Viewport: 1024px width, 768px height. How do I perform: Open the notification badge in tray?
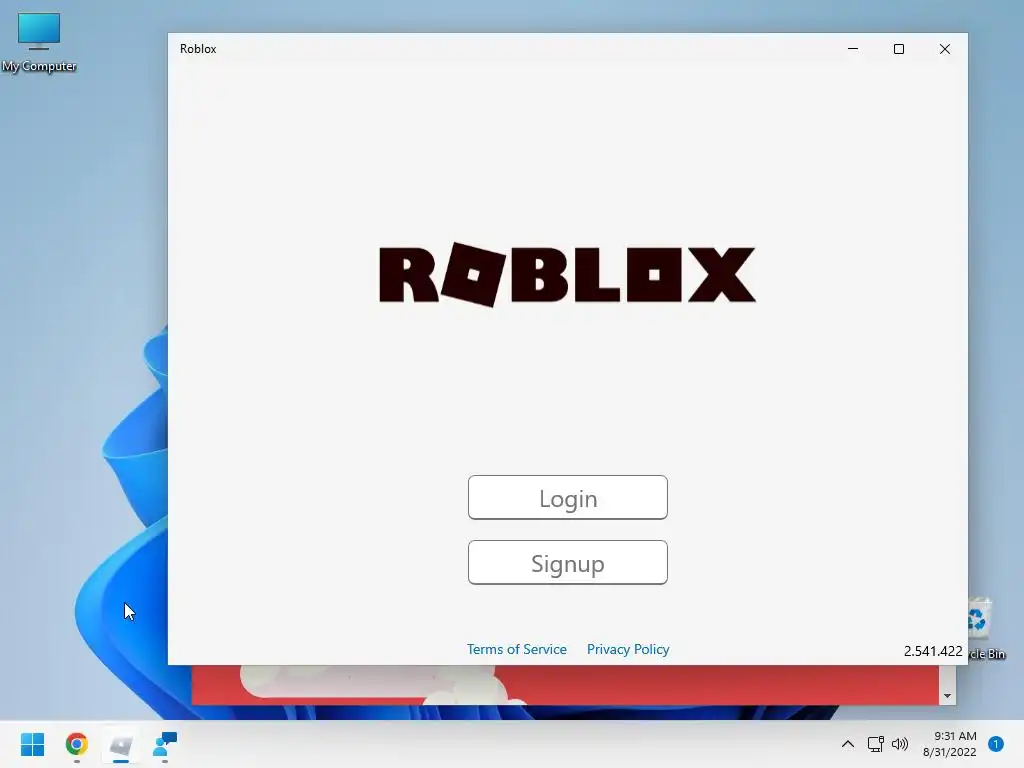996,744
